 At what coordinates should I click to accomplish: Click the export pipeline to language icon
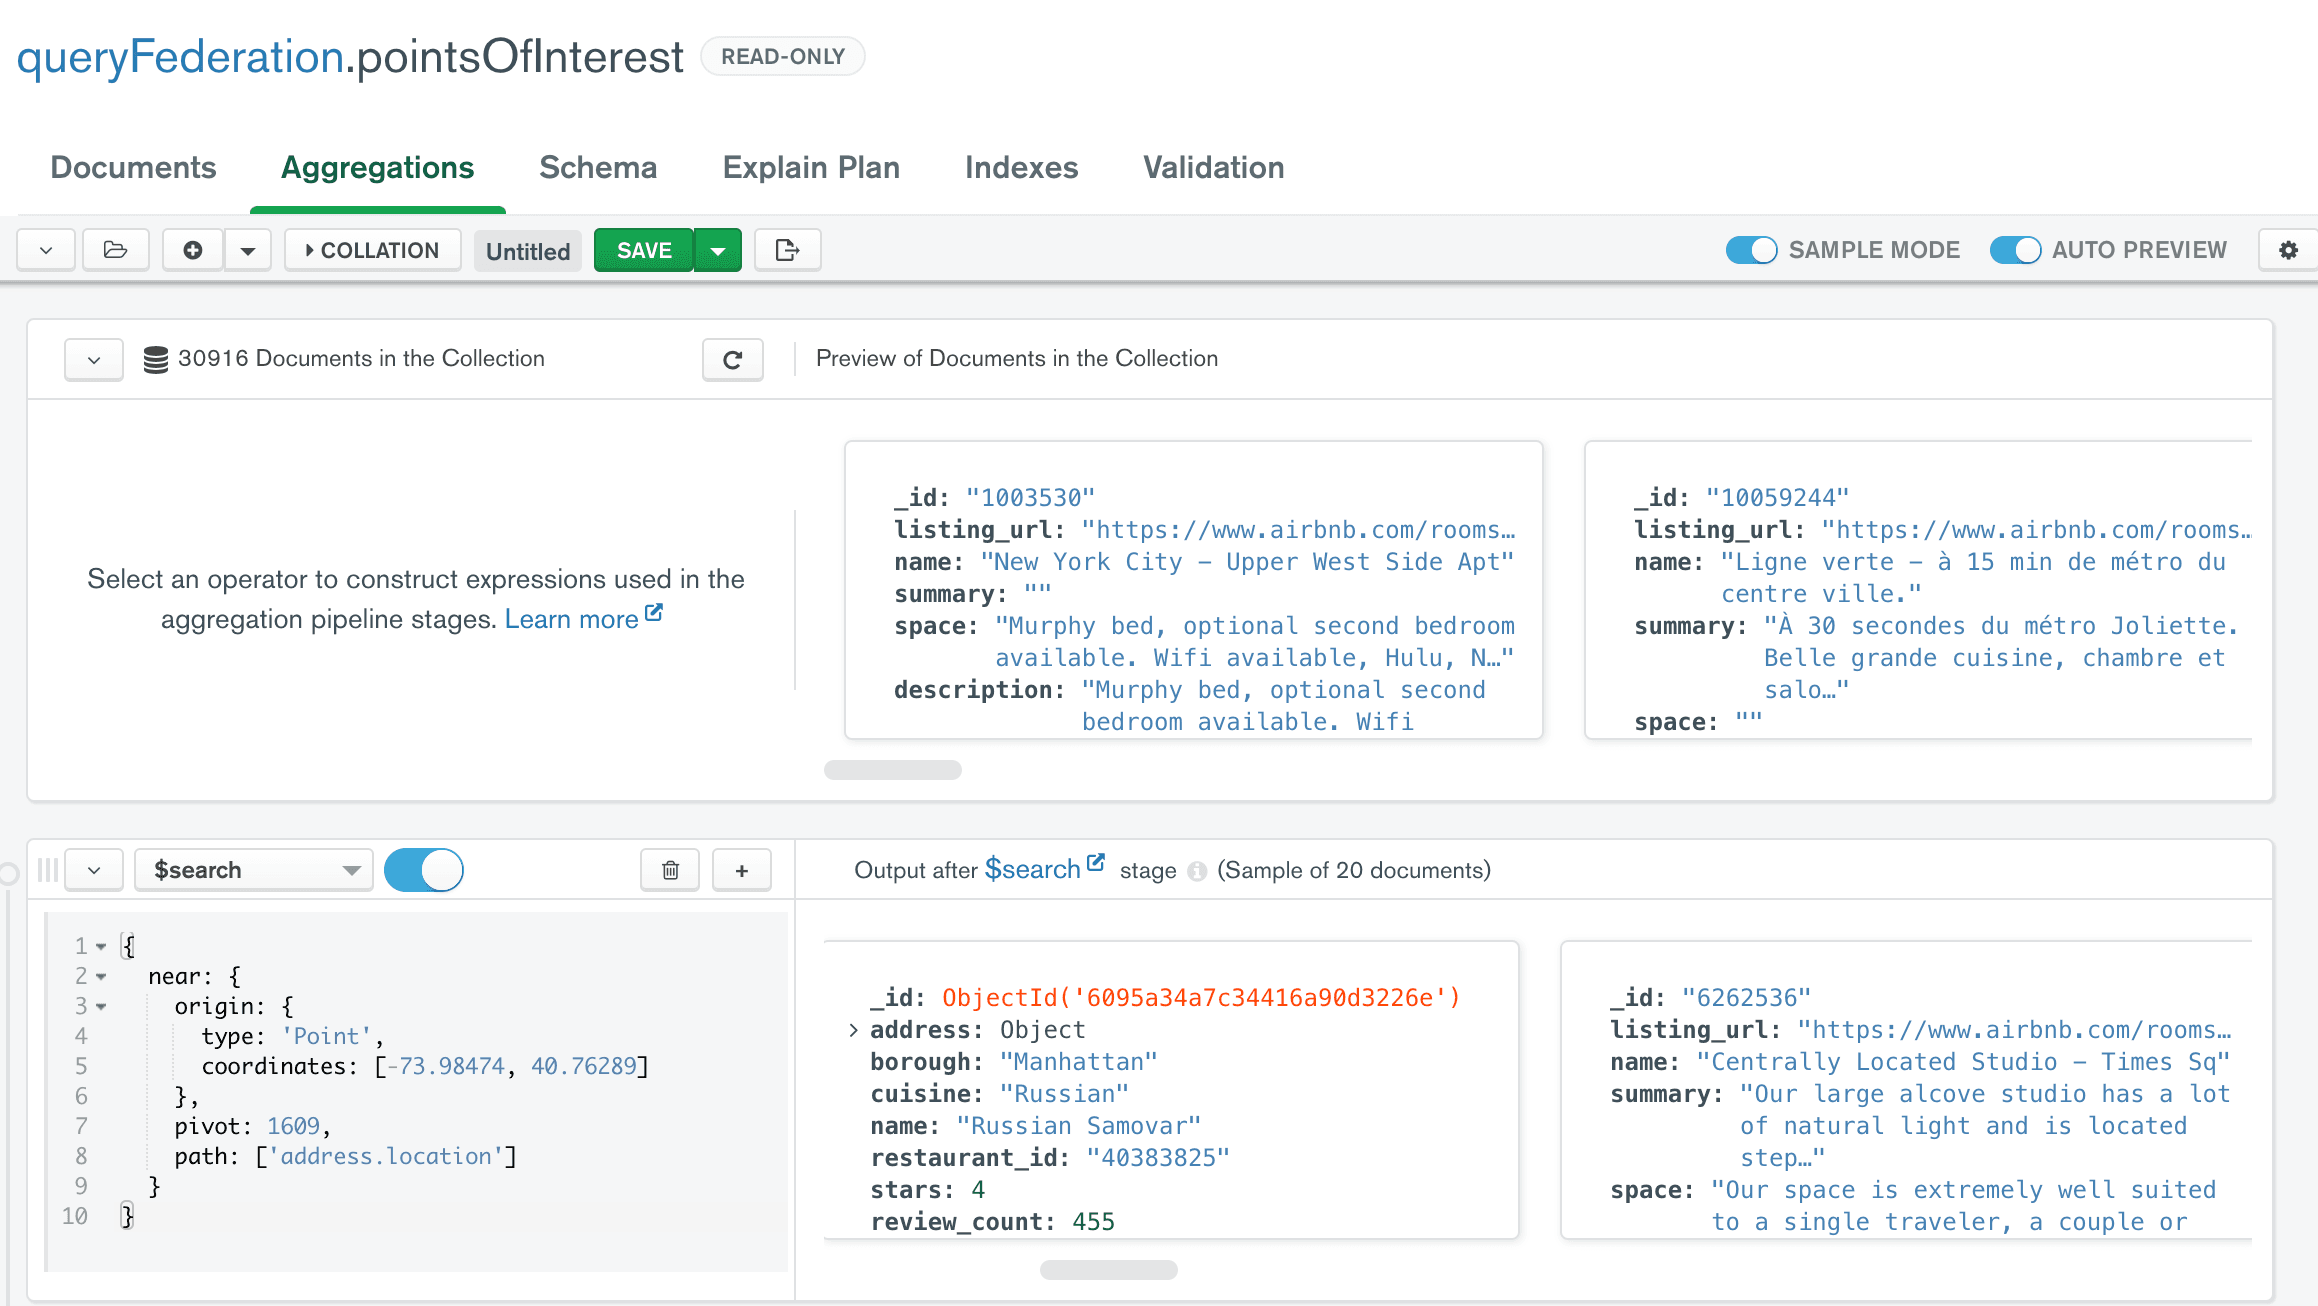pos(787,250)
